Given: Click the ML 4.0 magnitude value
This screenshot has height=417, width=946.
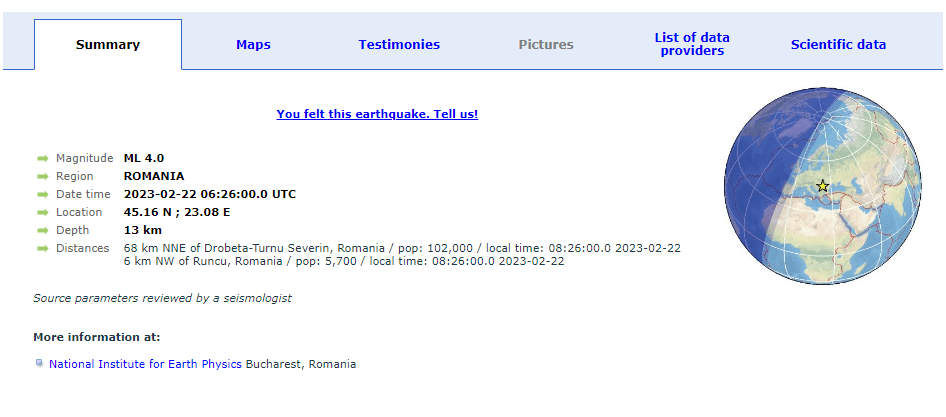Looking at the screenshot, I should 144,158.
